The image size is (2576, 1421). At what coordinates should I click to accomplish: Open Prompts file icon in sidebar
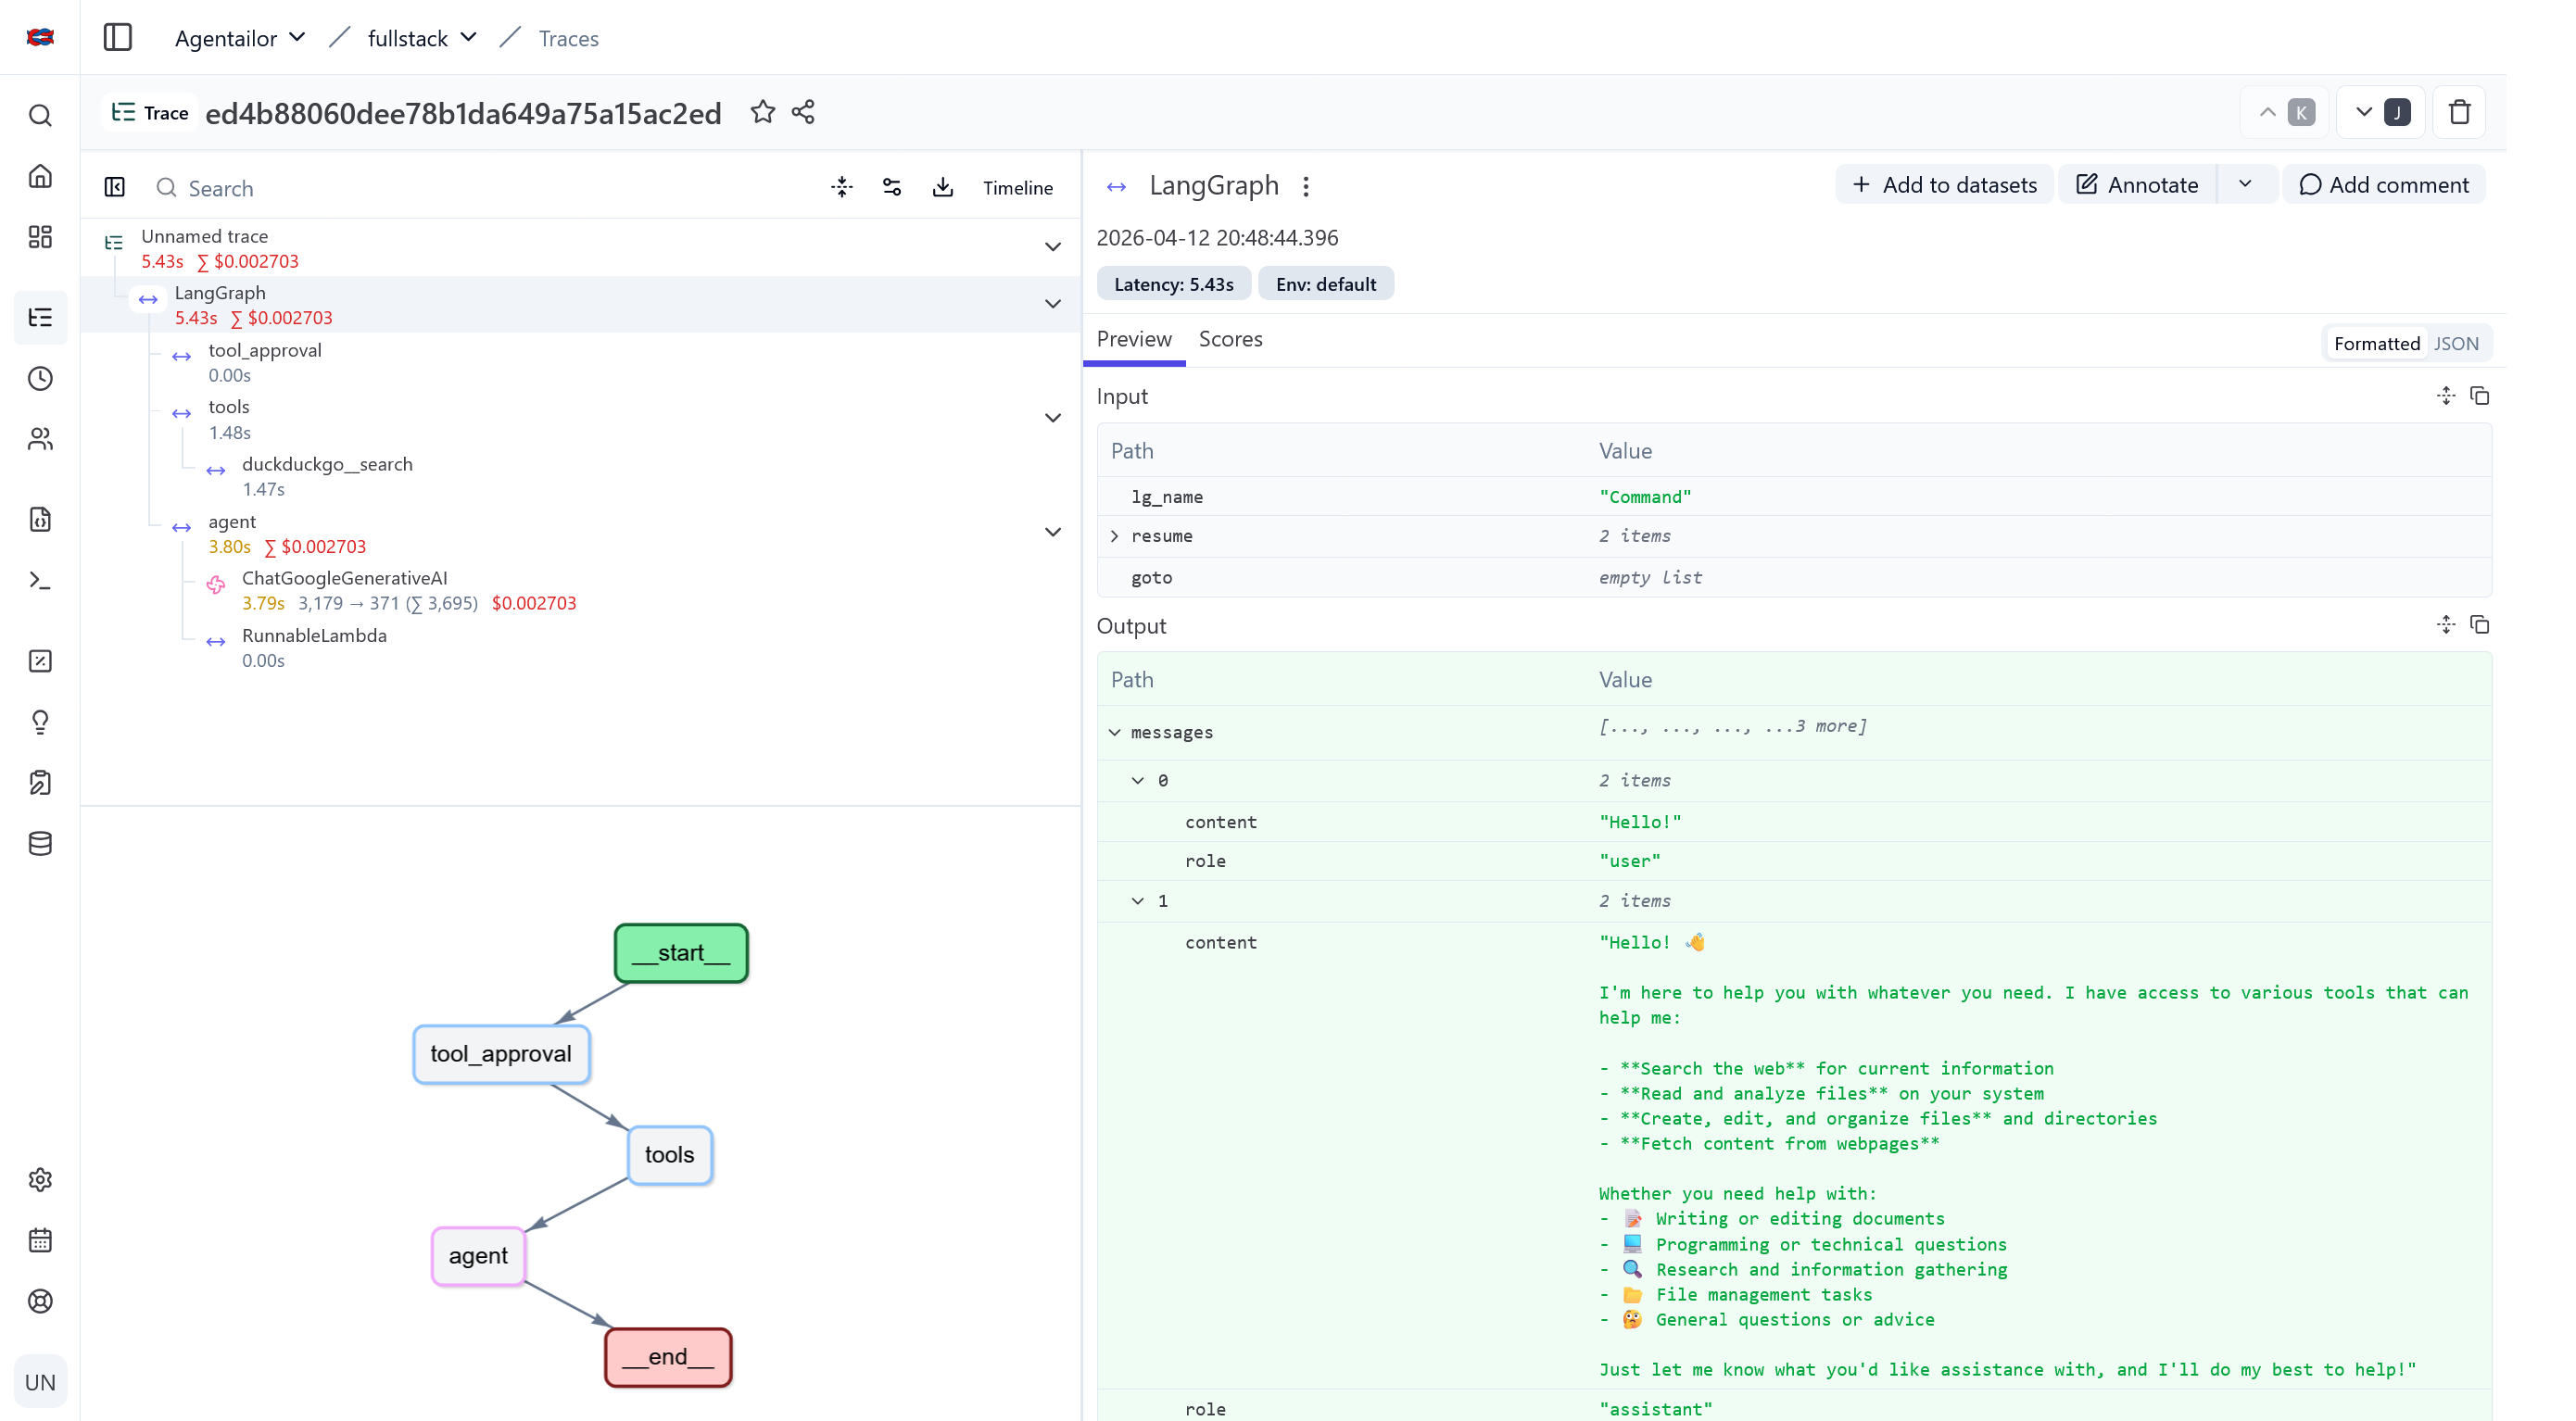point(40,519)
